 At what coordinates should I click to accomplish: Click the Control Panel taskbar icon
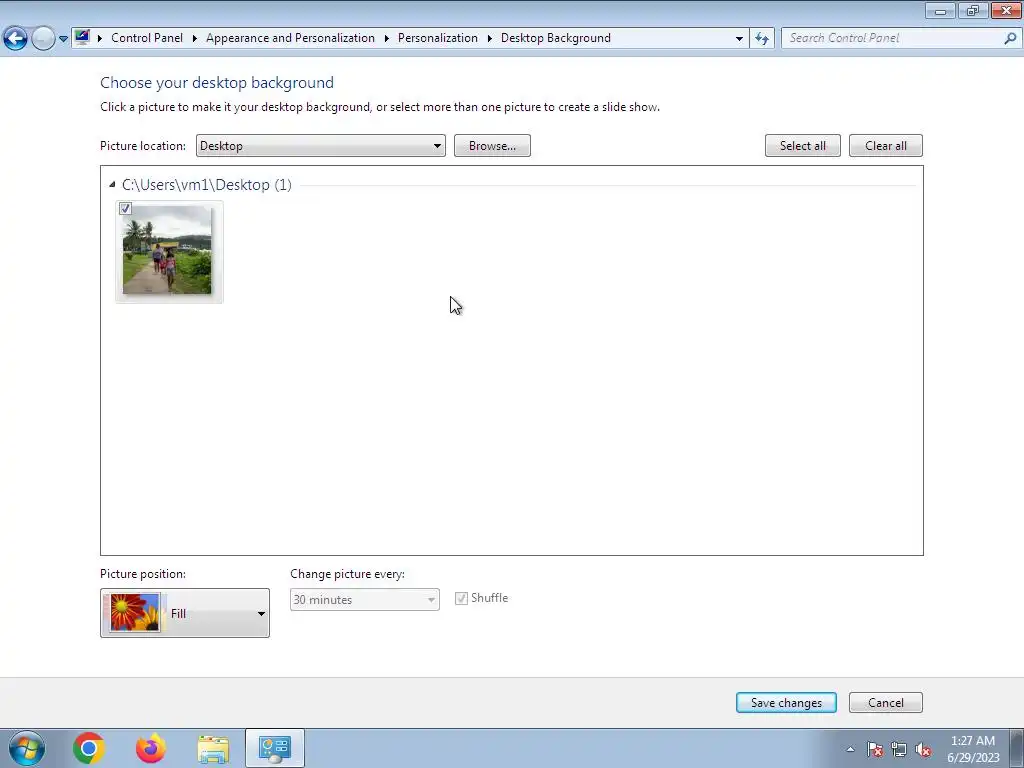coord(275,748)
